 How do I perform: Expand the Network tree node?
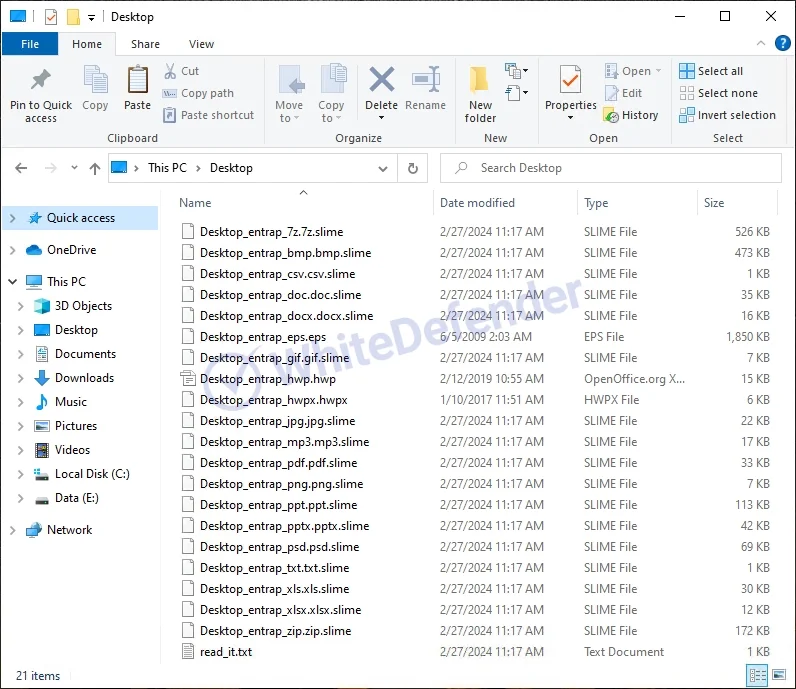pyautogui.click(x=12, y=530)
